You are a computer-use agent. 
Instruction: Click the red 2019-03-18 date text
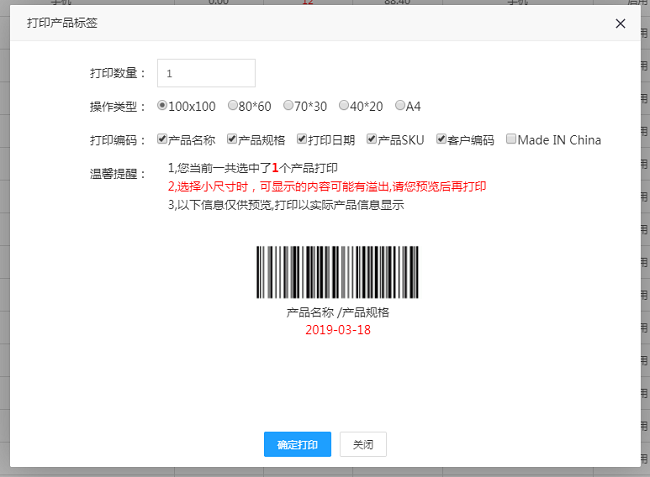(x=337, y=329)
